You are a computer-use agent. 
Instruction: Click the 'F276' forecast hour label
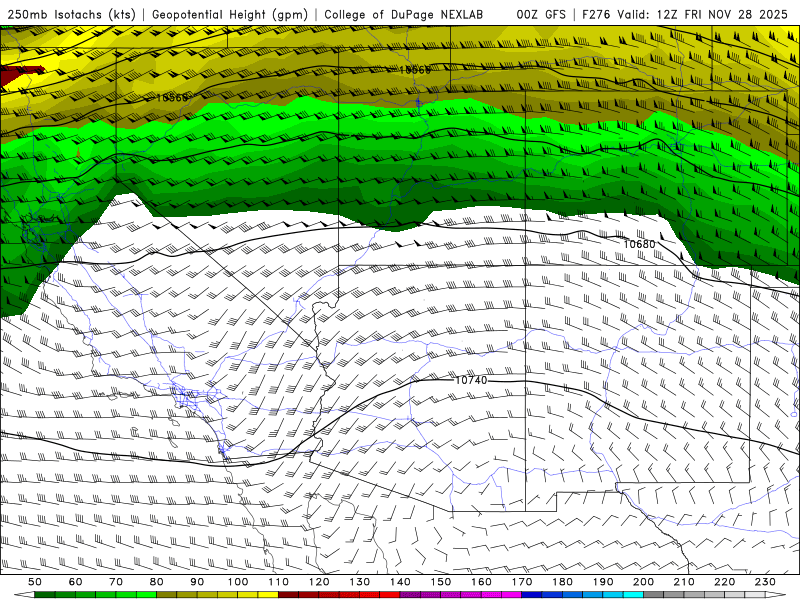(597, 14)
